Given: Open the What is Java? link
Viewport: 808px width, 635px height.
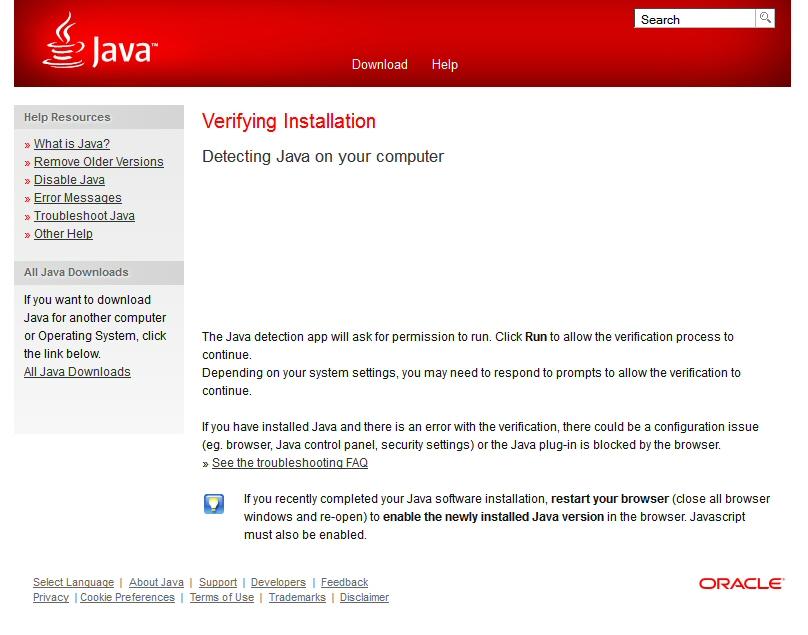Looking at the screenshot, I should (x=72, y=144).
